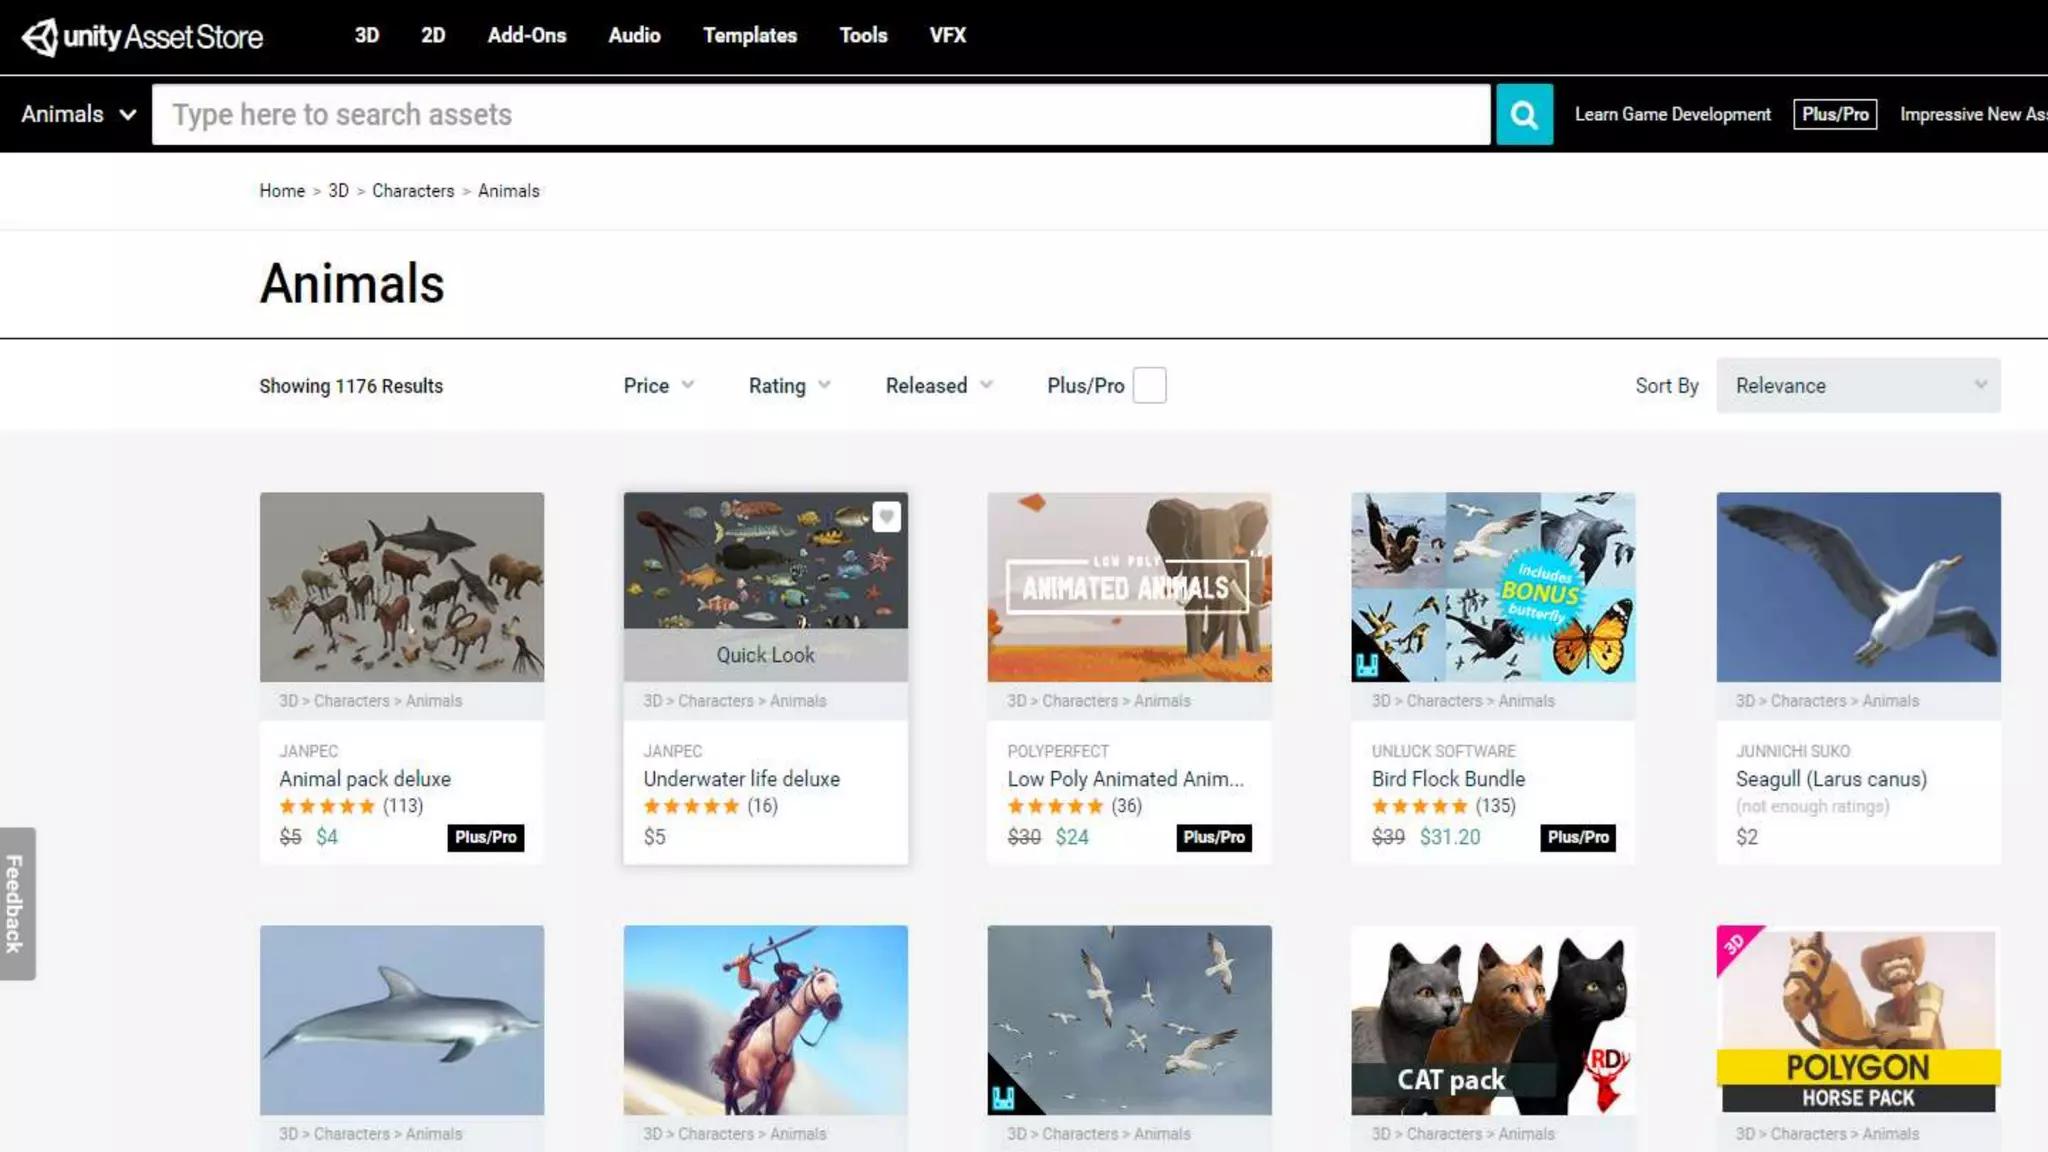Click the Characters breadcrumb link
2048x1152 pixels.
tap(412, 191)
